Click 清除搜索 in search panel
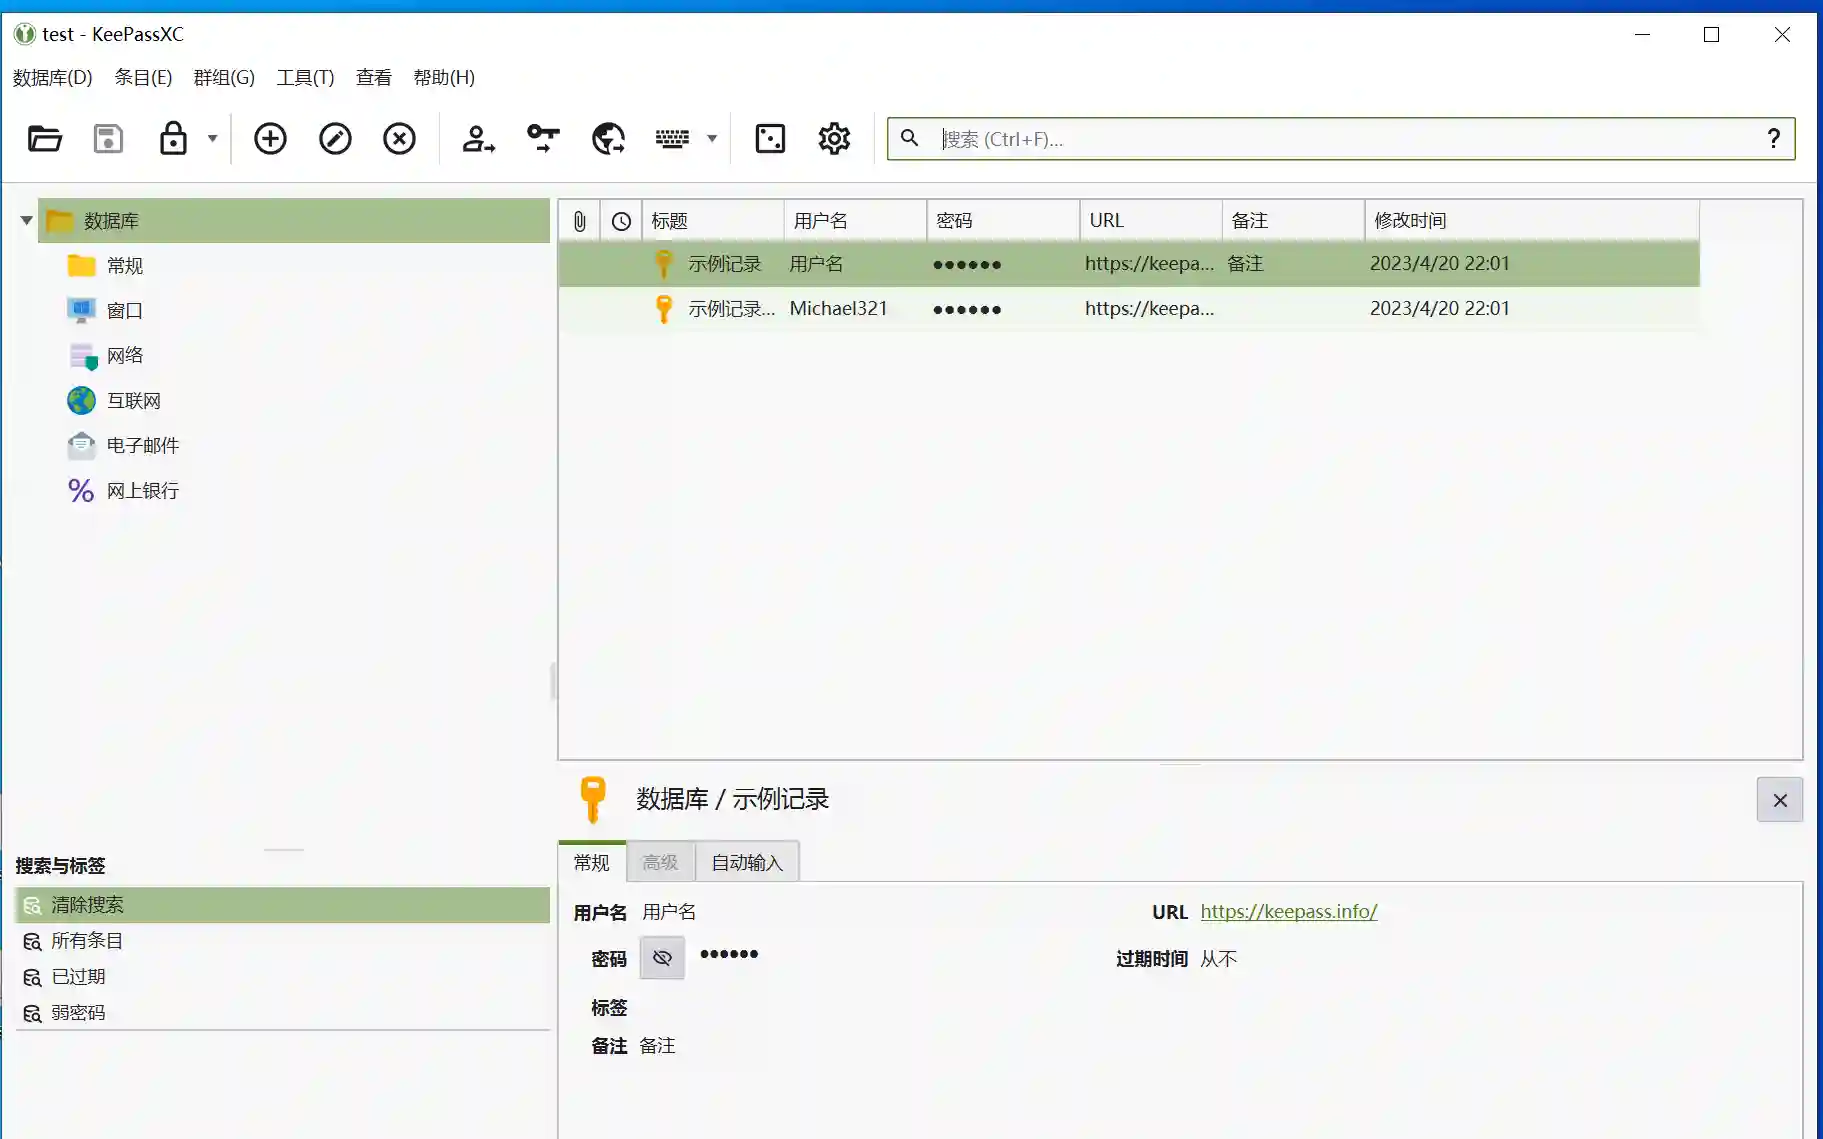Screen dimensions: 1823x1139 pos(282,904)
